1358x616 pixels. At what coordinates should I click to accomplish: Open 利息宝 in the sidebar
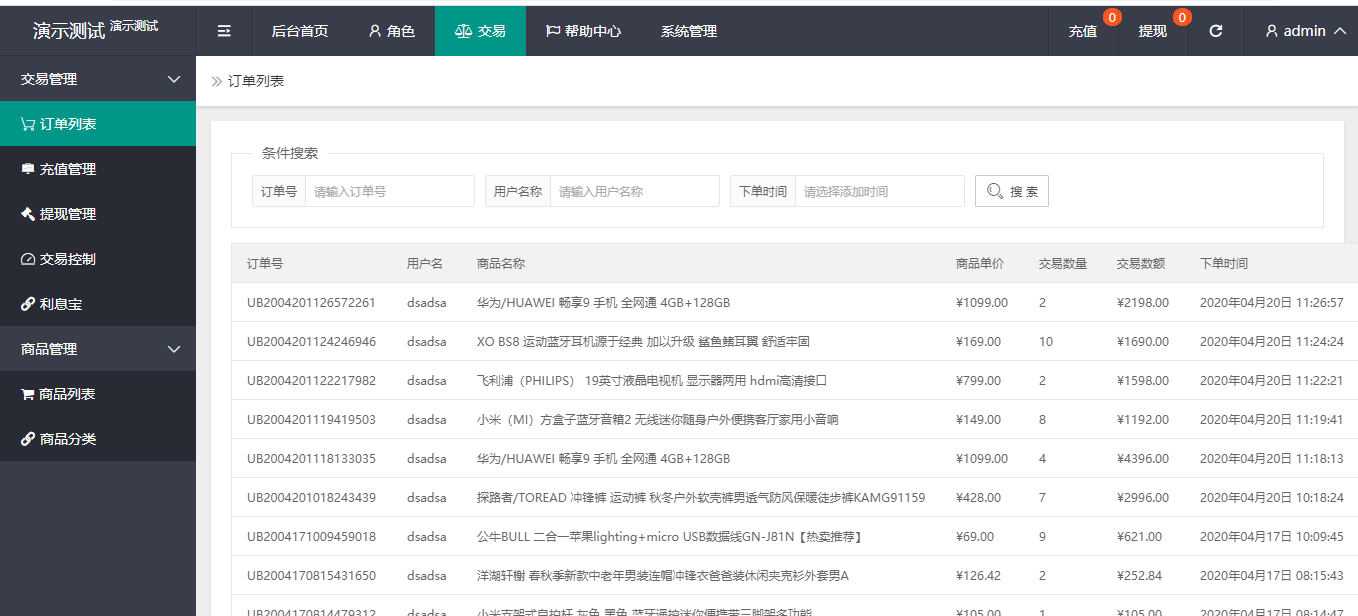60,304
